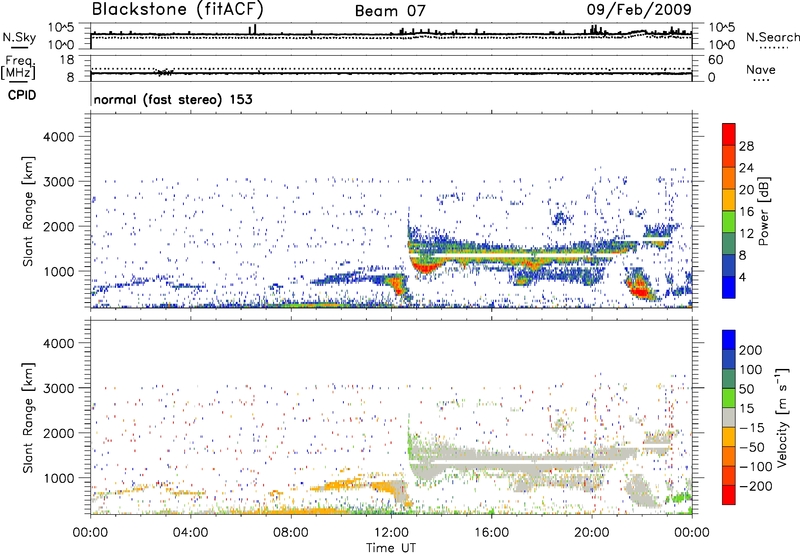Click 2000 tick on velocity panel axis

[x=59, y=433]
